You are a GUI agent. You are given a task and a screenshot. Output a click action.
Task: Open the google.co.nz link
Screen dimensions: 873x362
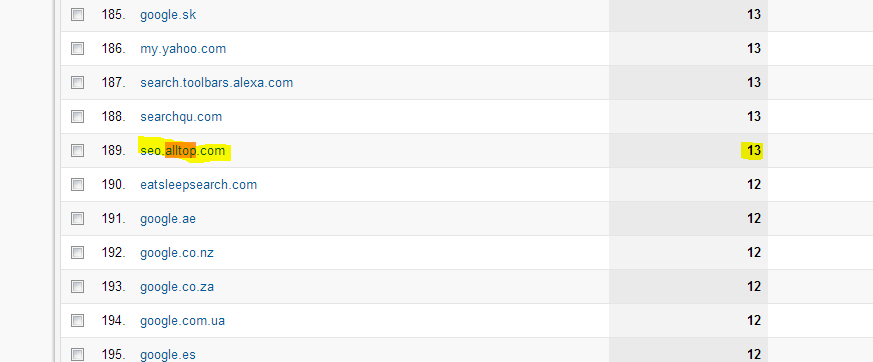click(x=176, y=253)
